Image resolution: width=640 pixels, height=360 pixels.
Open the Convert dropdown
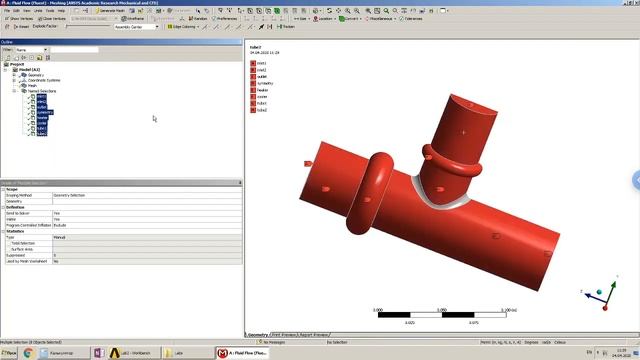[351, 19]
